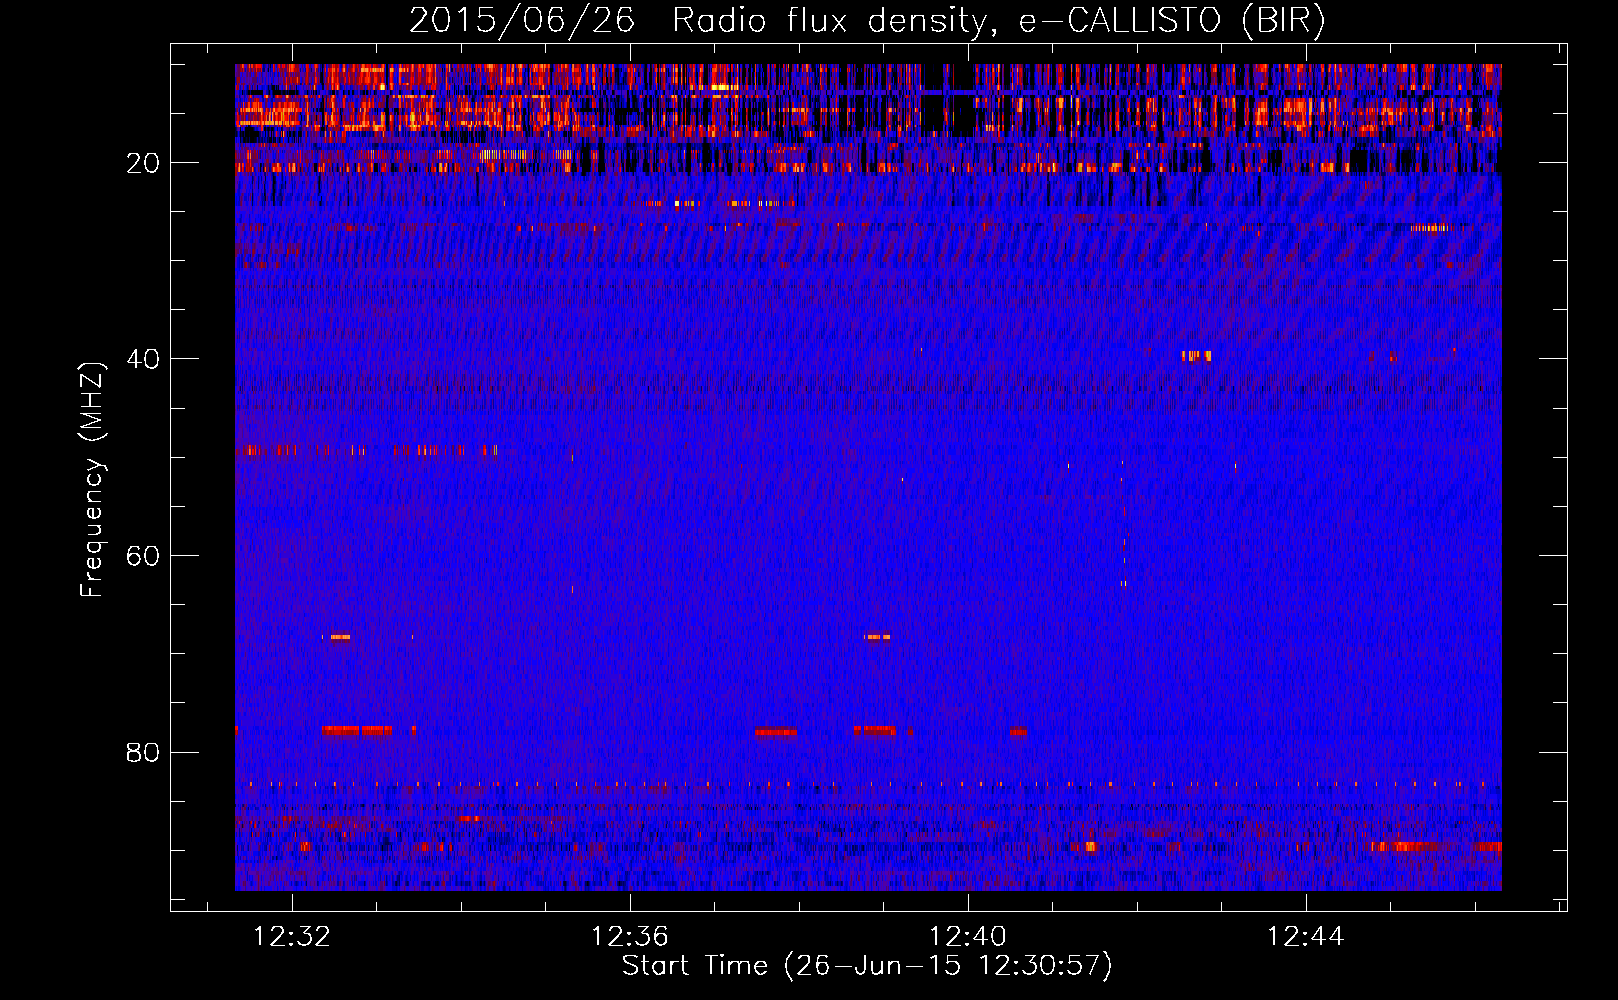Click the '12:40' time tick label
Image resolution: width=1618 pixels, height=1000 pixels.
[x=968, y=937]
